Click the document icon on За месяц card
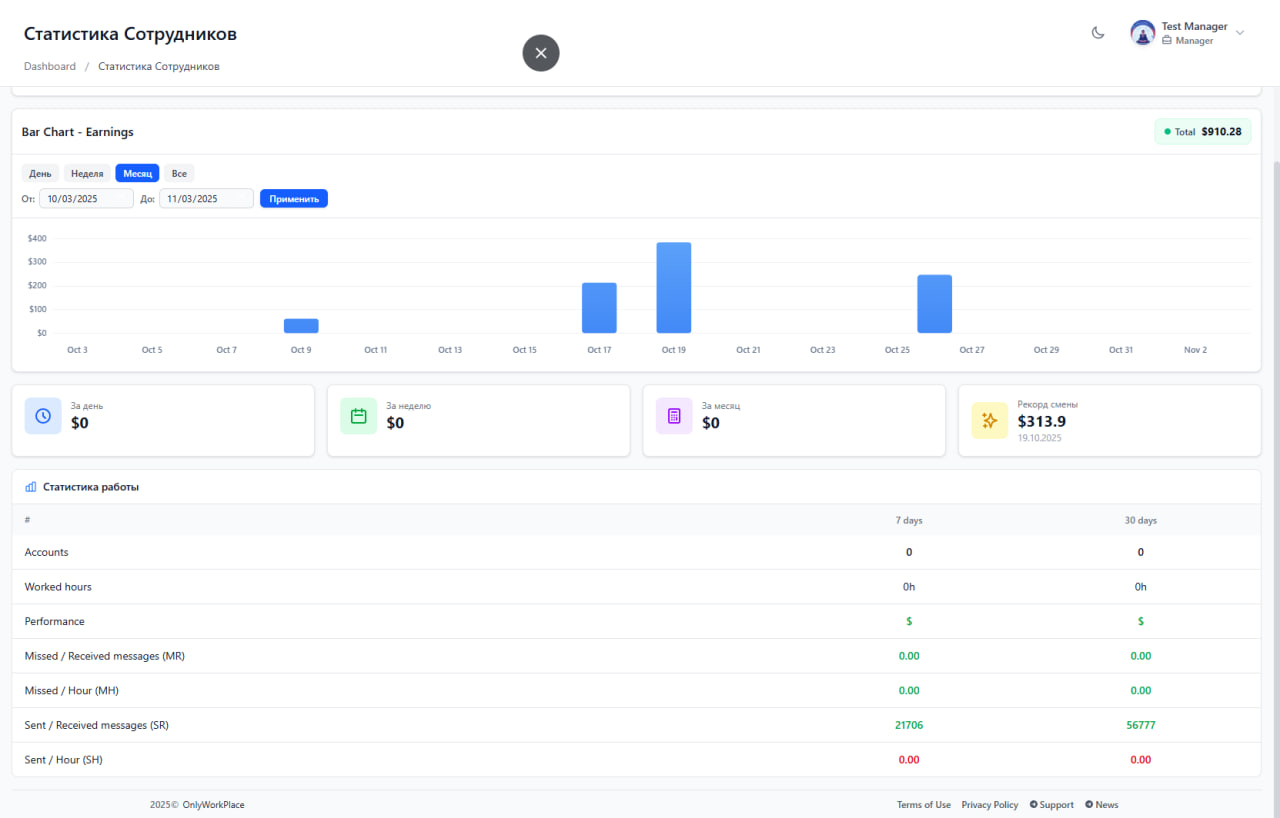This screenshot has height=818, width=1280. 673,415
